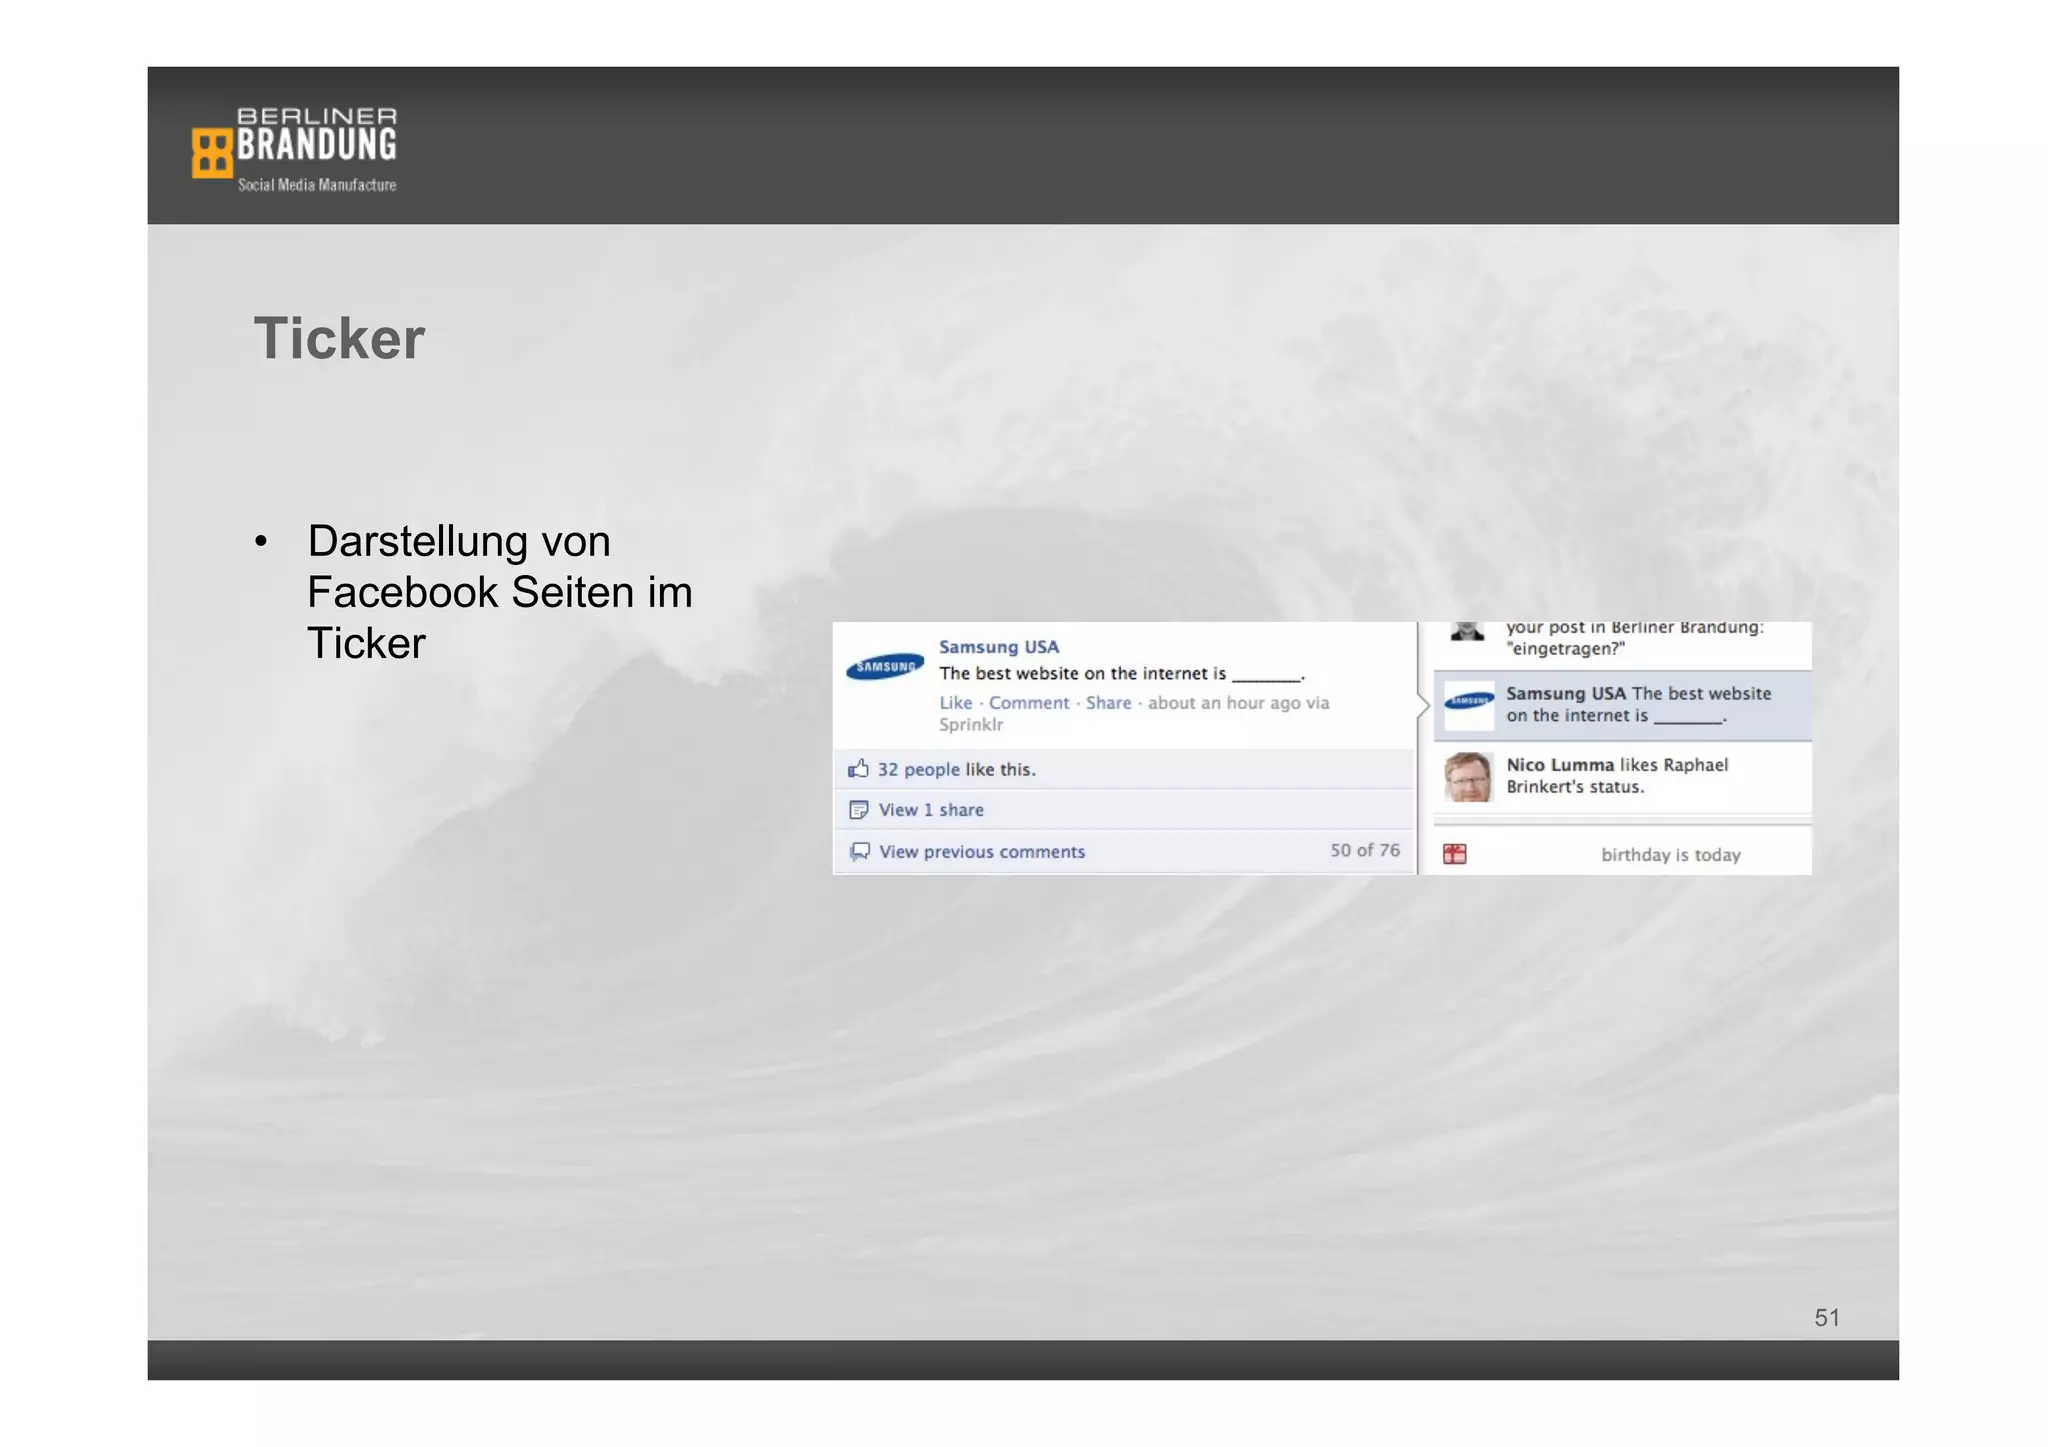
Task: Click the birthday gift icon
Action: coord(1455,854)
